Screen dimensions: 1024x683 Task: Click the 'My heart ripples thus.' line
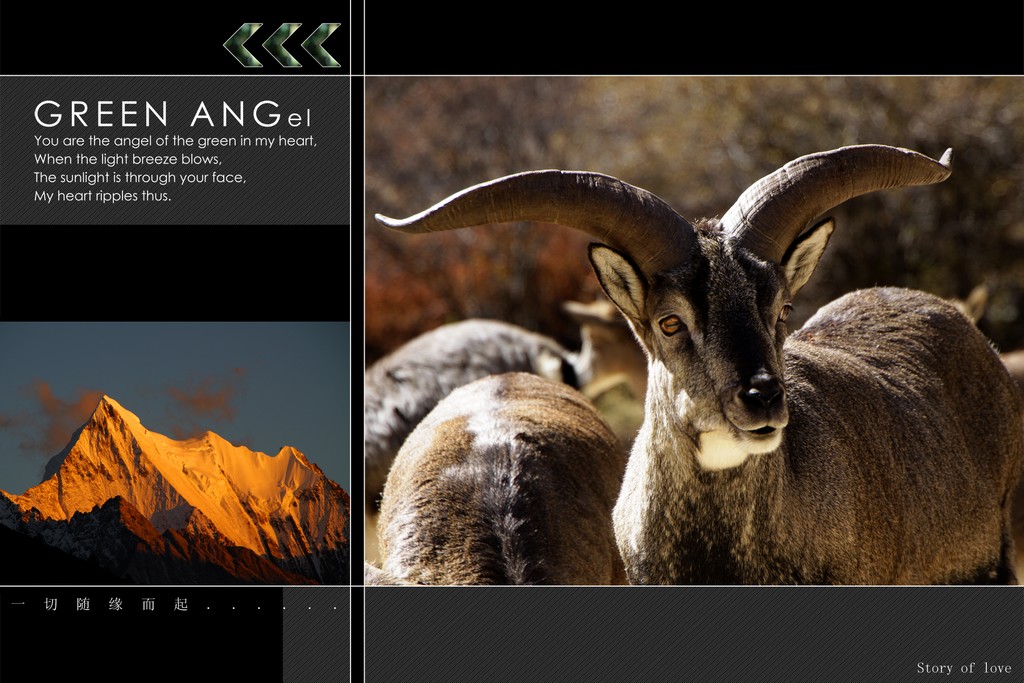[x=102, y=196]
